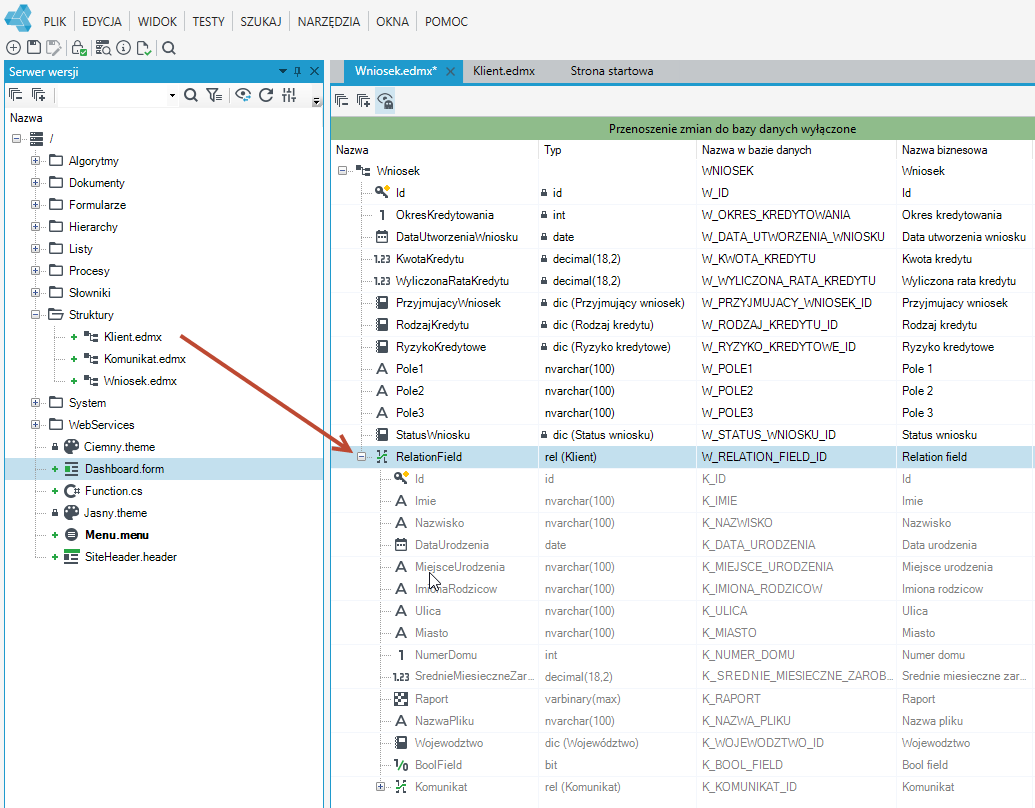Expand all nodes in Serwer wersji panel
The width and height of the screenshot is (1035, 808).
click(38, 95)
